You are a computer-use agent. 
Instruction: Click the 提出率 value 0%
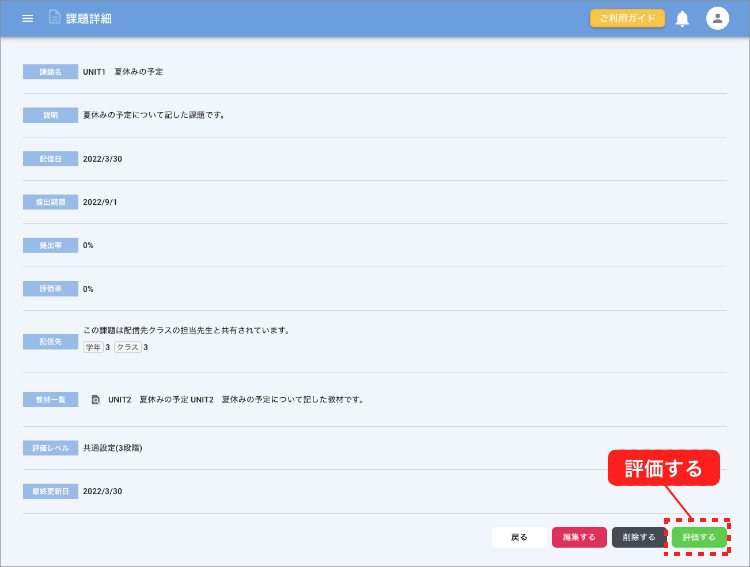click(x=88, y=245)
